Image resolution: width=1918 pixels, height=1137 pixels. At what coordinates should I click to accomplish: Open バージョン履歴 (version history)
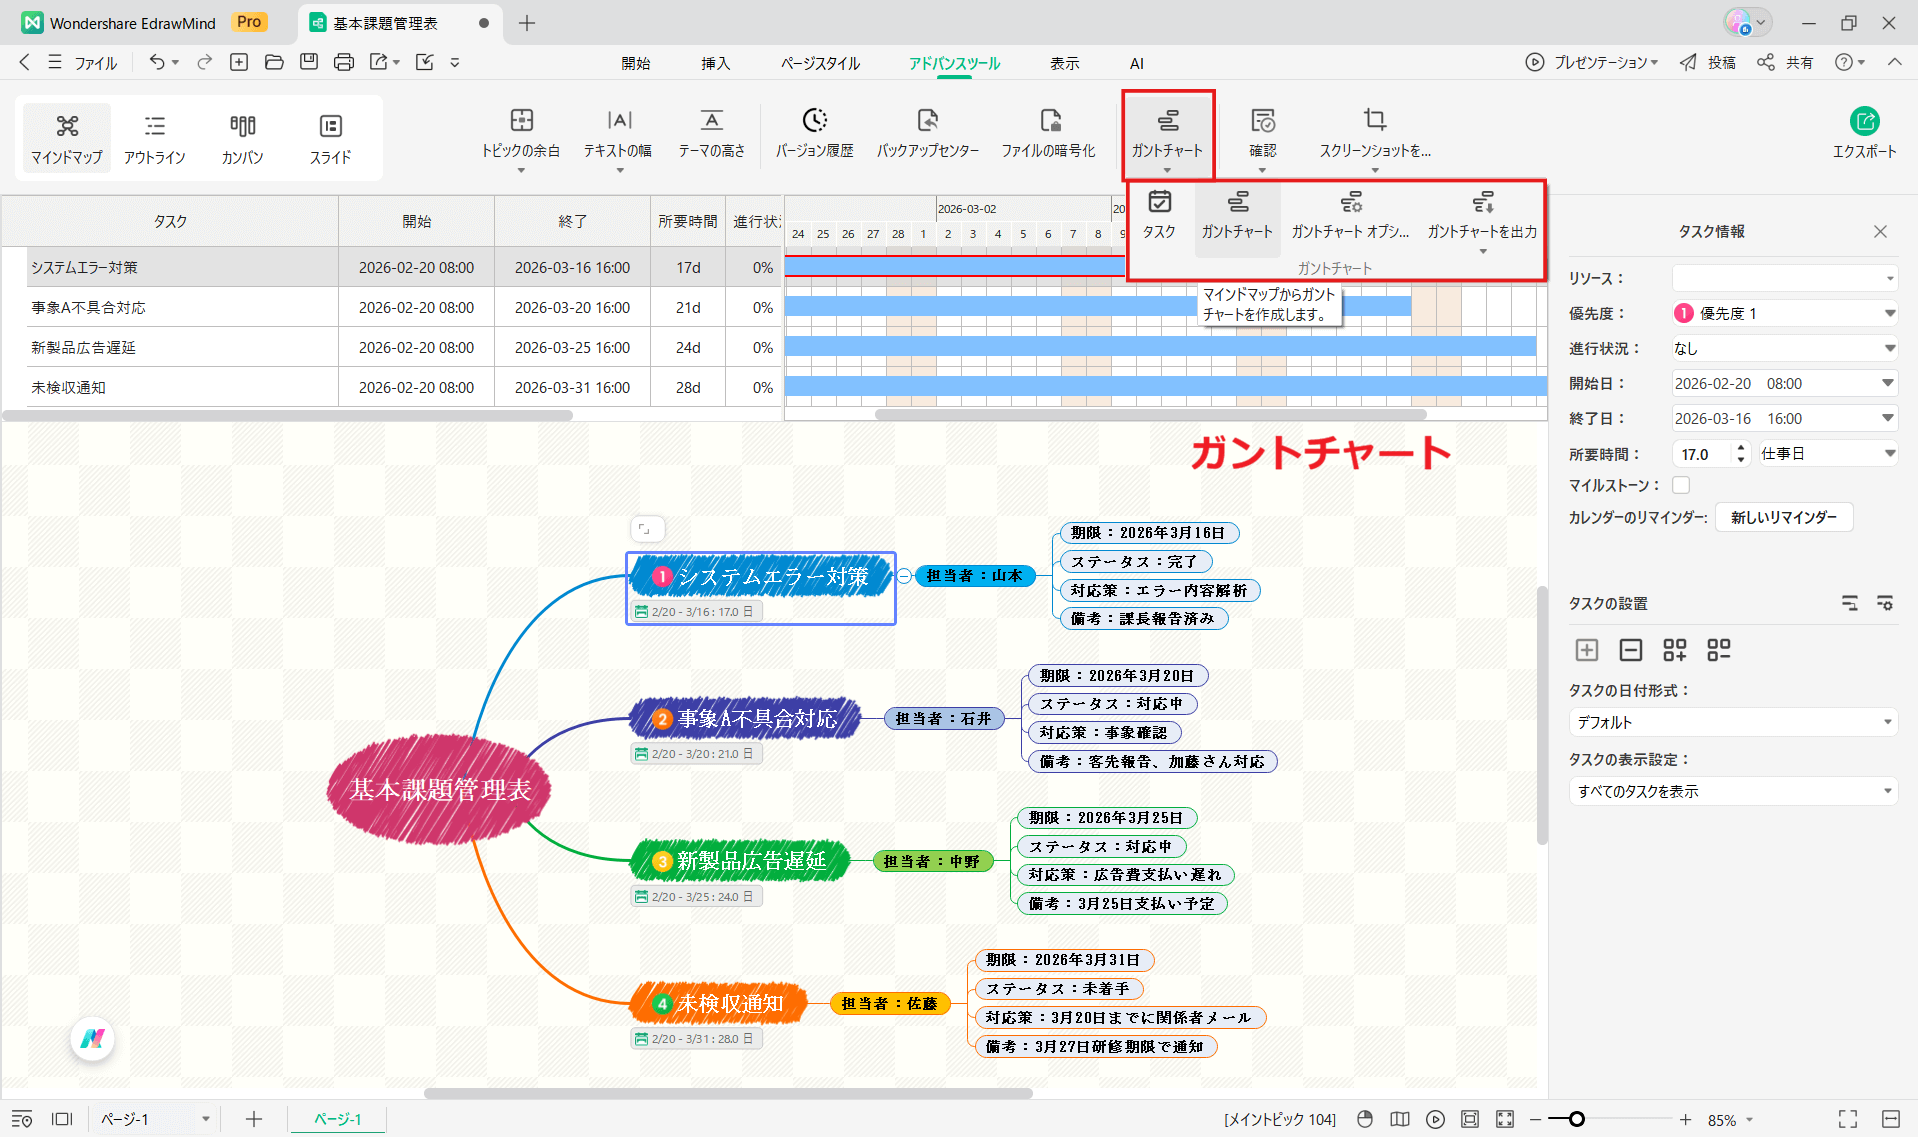[815, 135]
